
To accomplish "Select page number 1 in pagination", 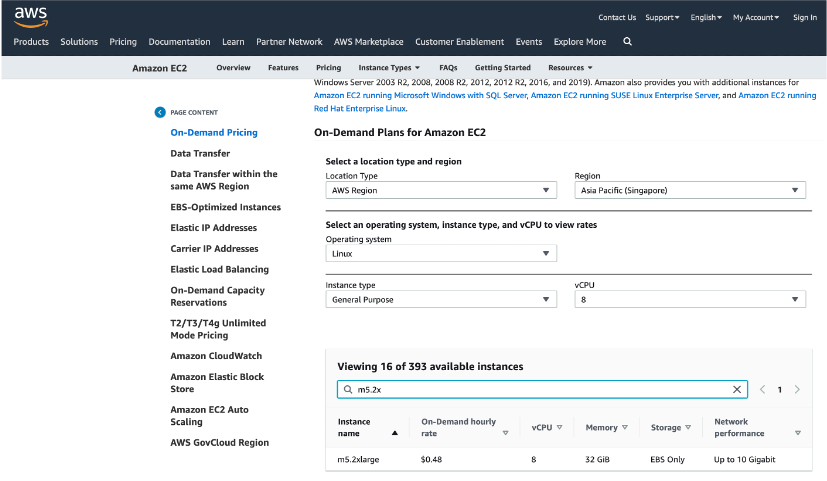I will [780, 390].
